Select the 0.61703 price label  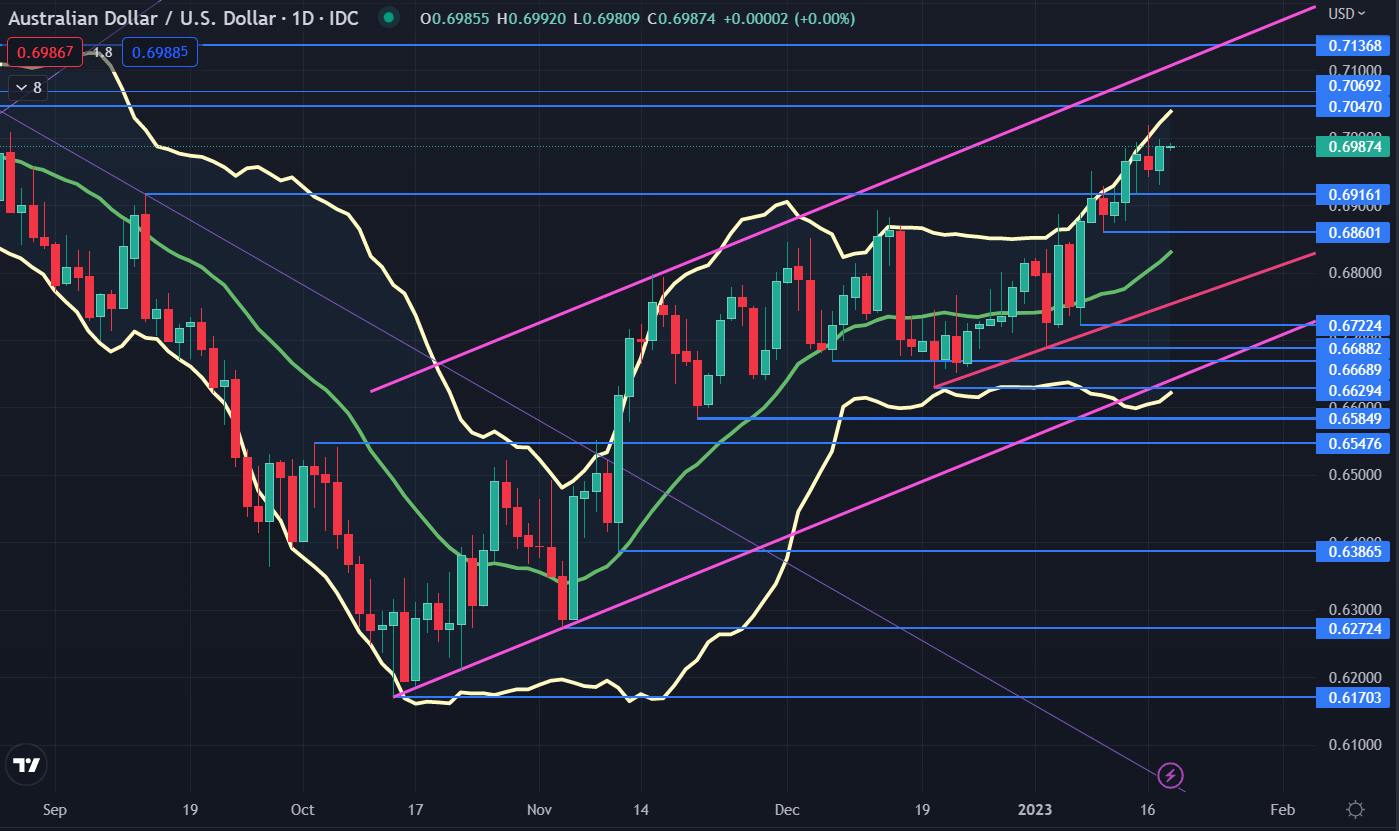point(1355,697)
